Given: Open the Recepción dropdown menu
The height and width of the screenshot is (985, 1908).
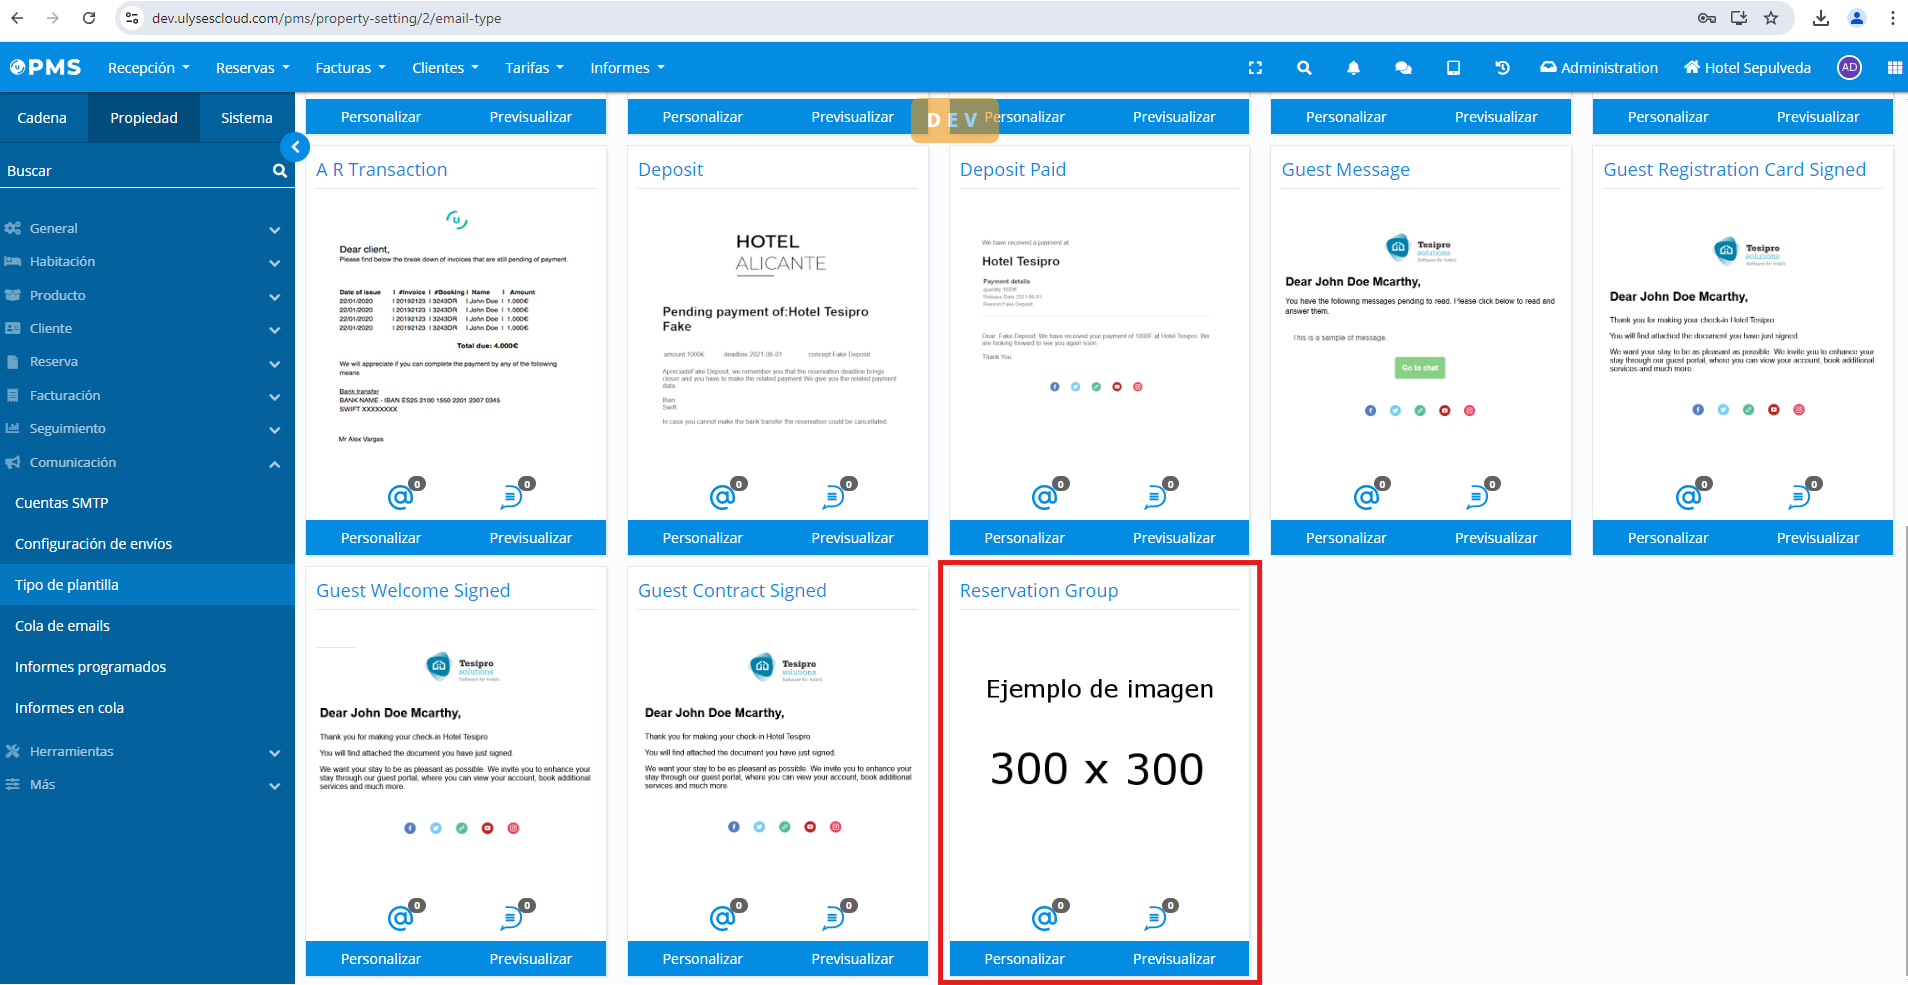Looking at the screenshot, I should [148, 68].
